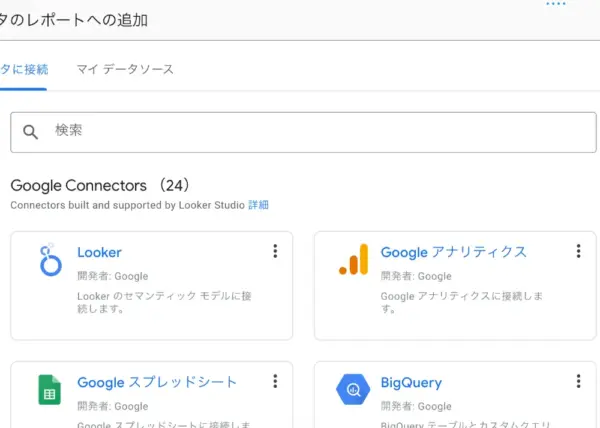Click 開発者: Google text on the BigQuery card
The height and width of the screenshot is (428, 600).
[x=416, y=406]
